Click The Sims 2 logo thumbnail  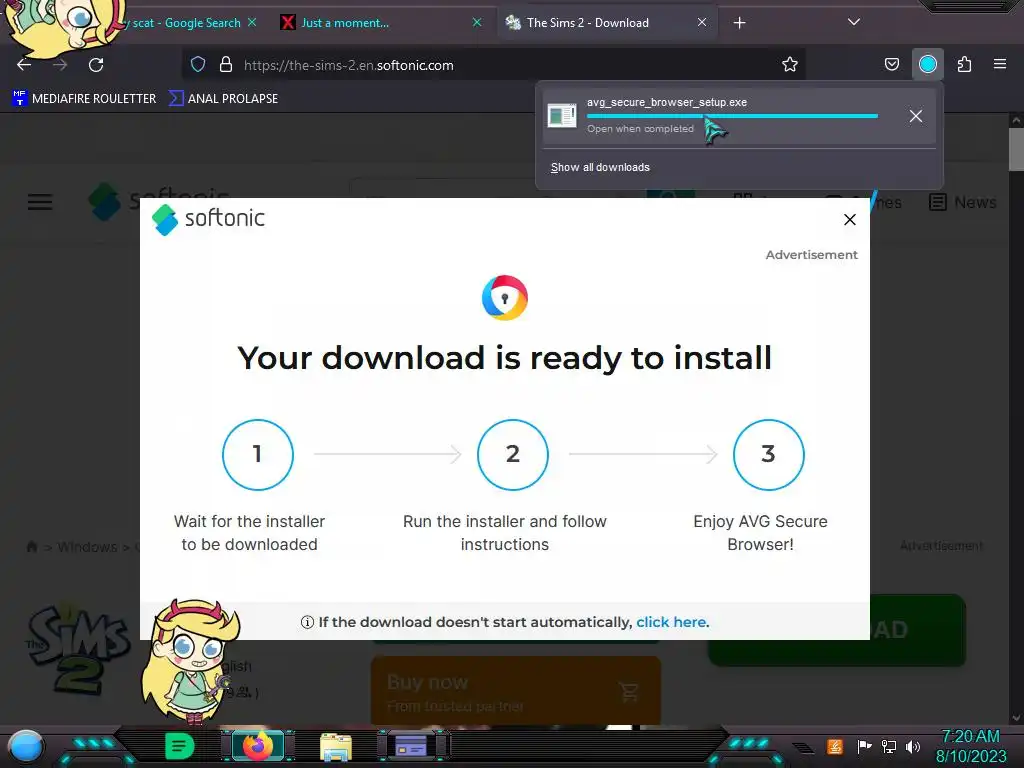77,648
